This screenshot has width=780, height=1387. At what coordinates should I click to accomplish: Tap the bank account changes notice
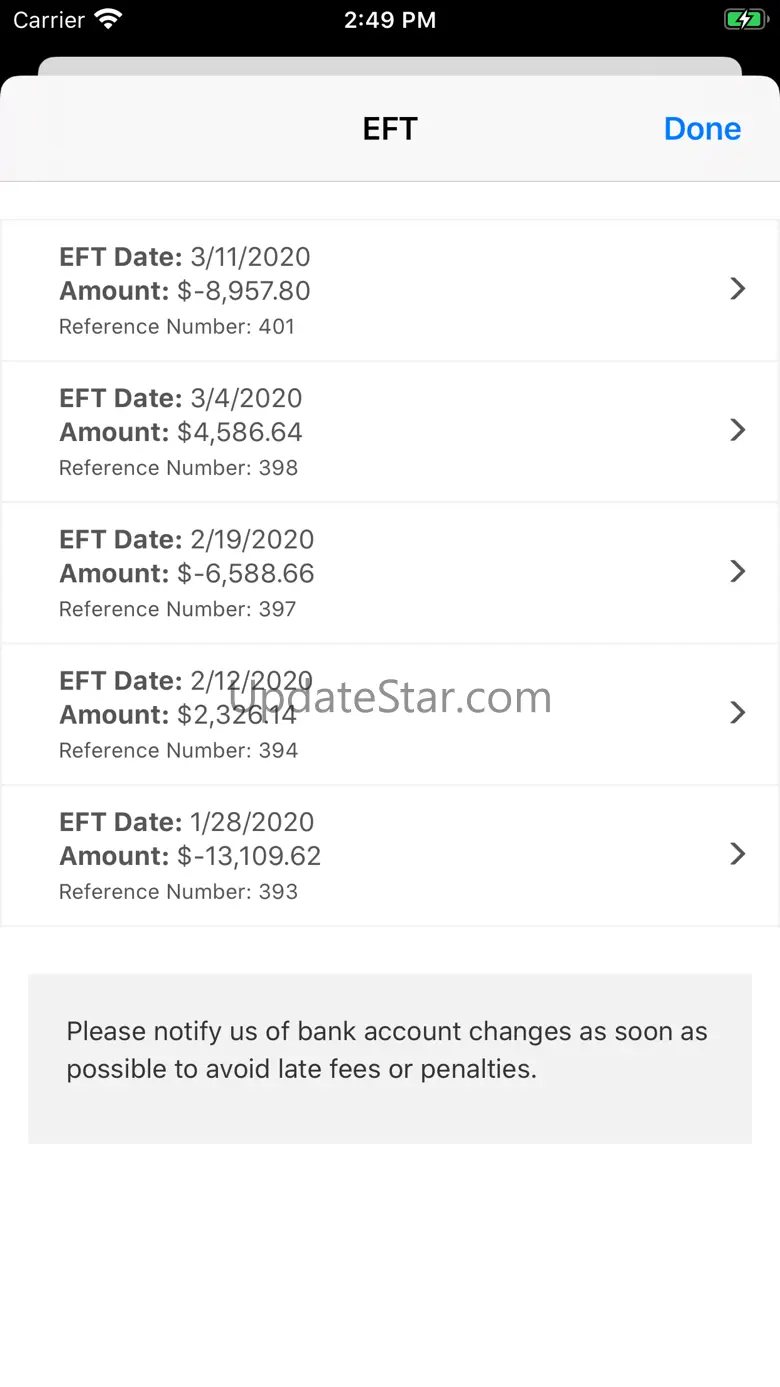pos(388,1050)
